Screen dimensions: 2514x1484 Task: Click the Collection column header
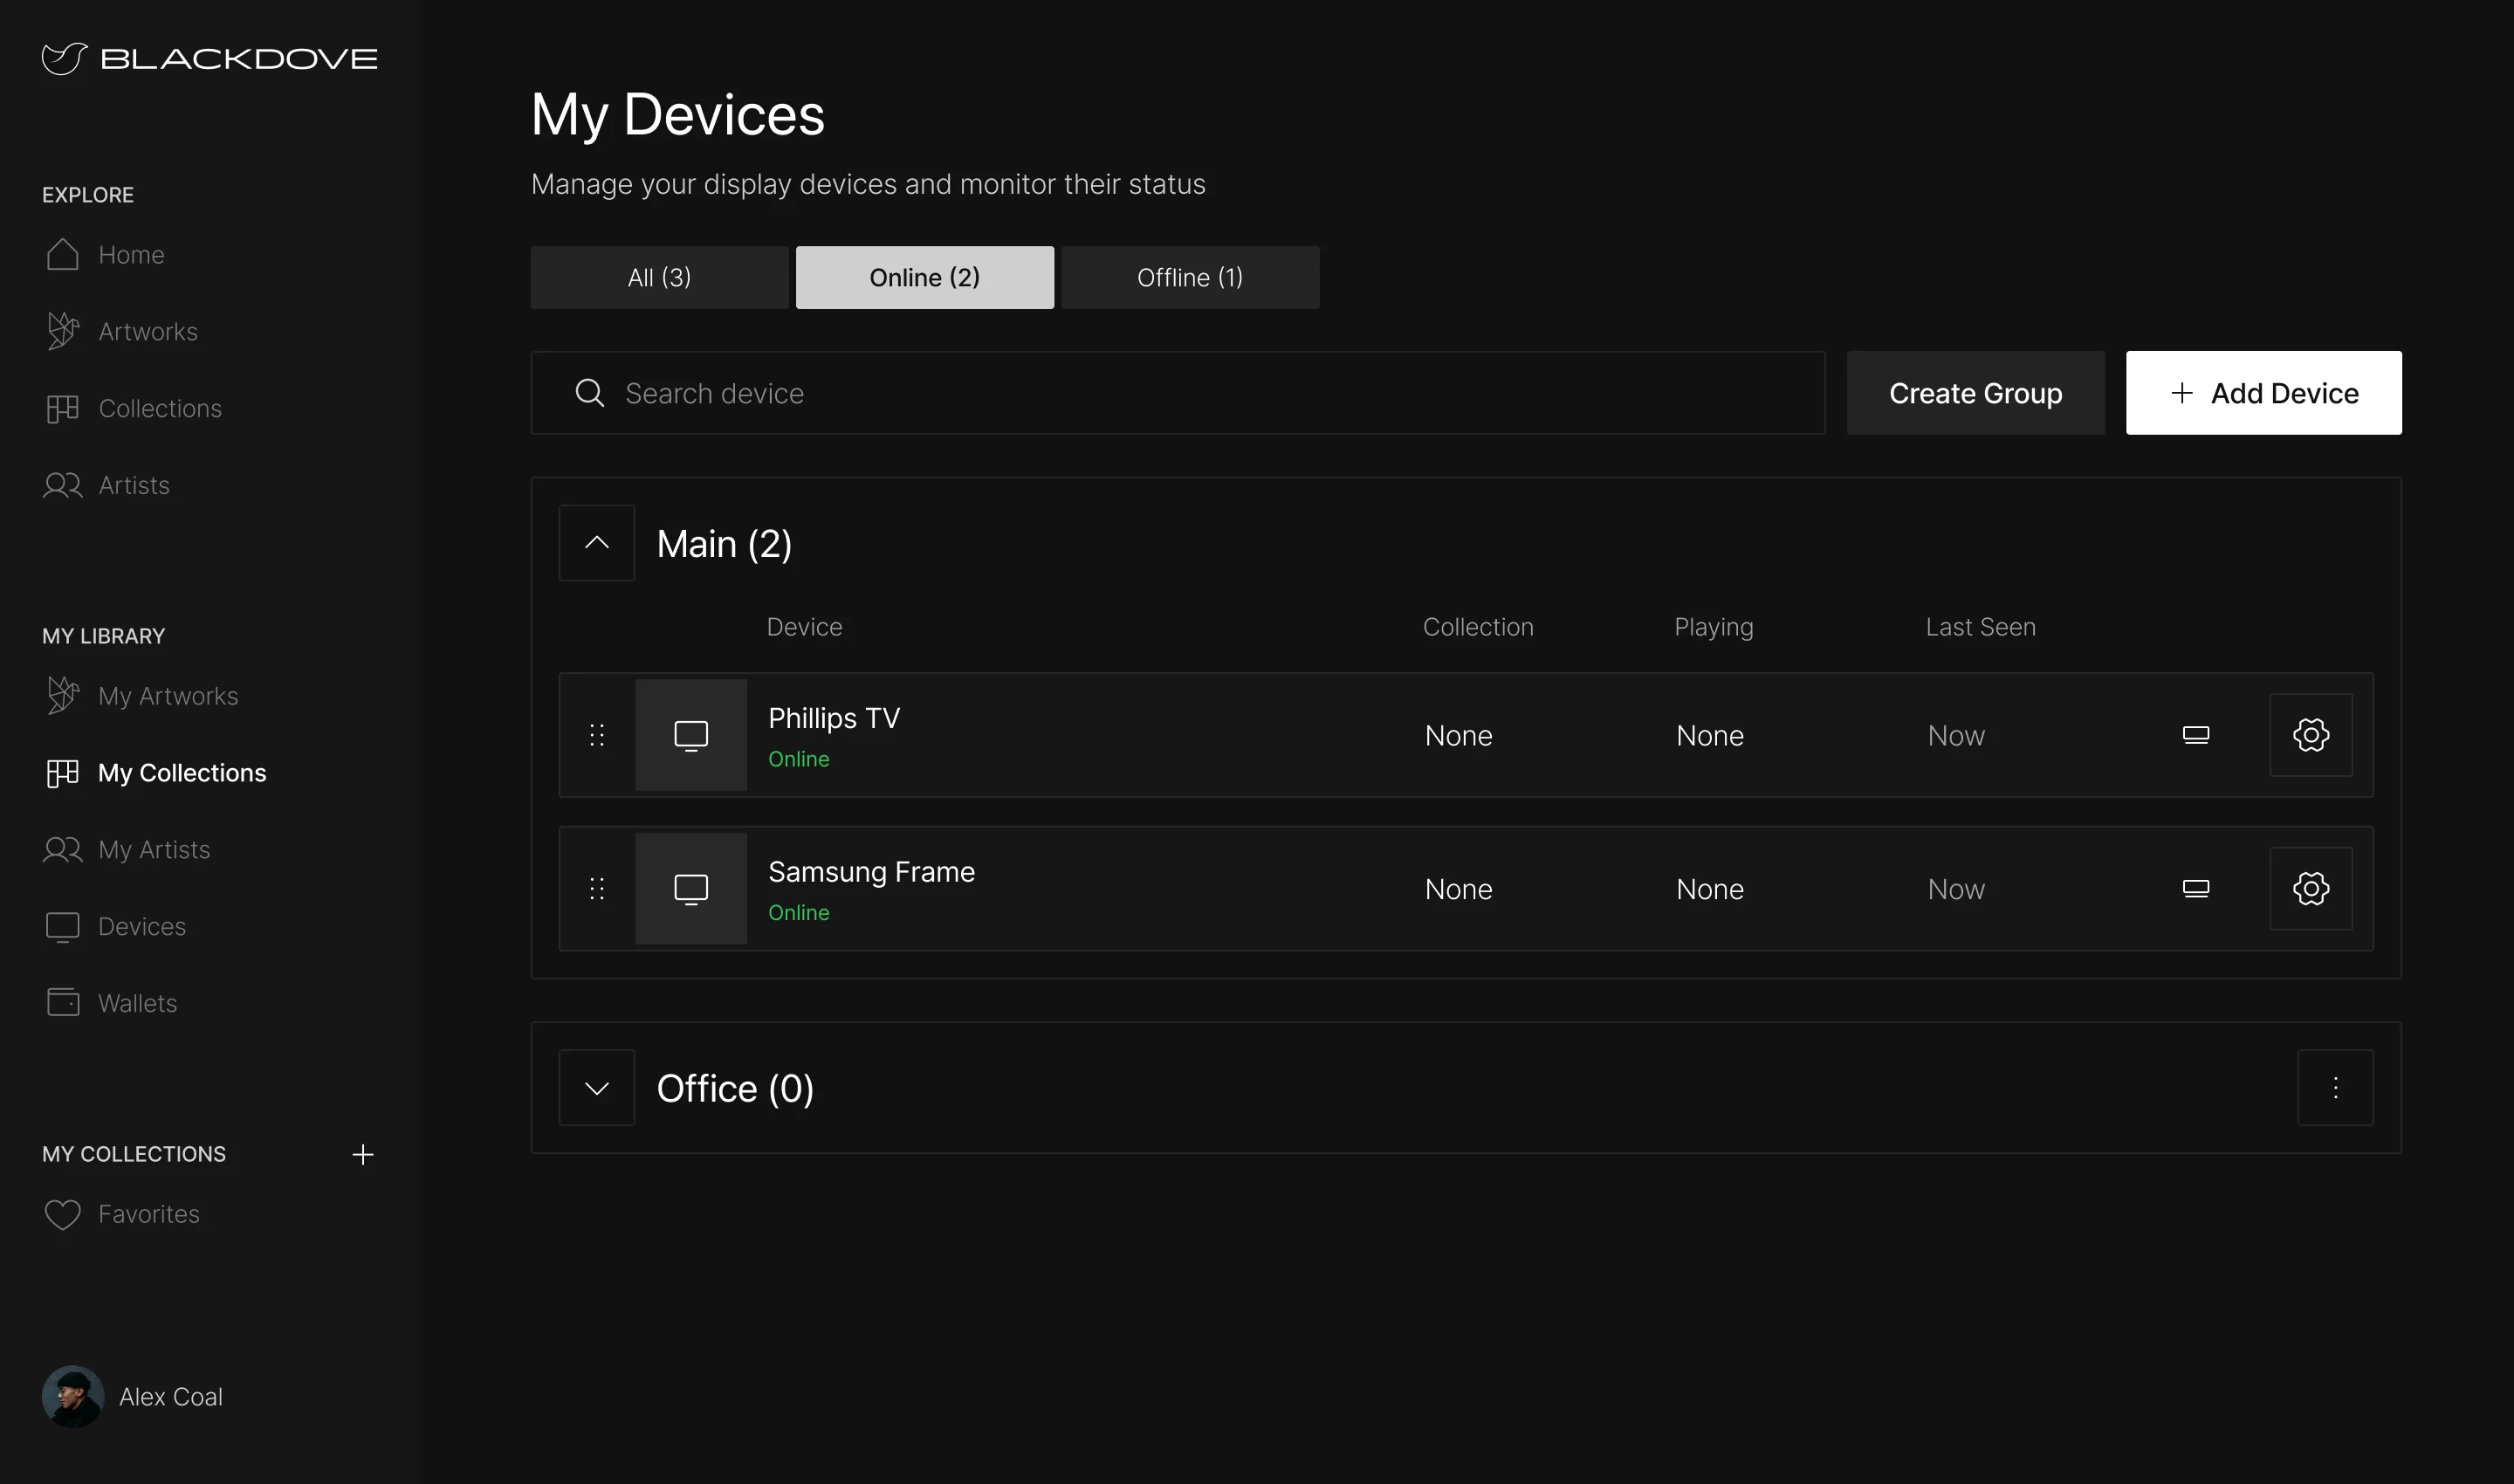click(x=1478, y=627)
